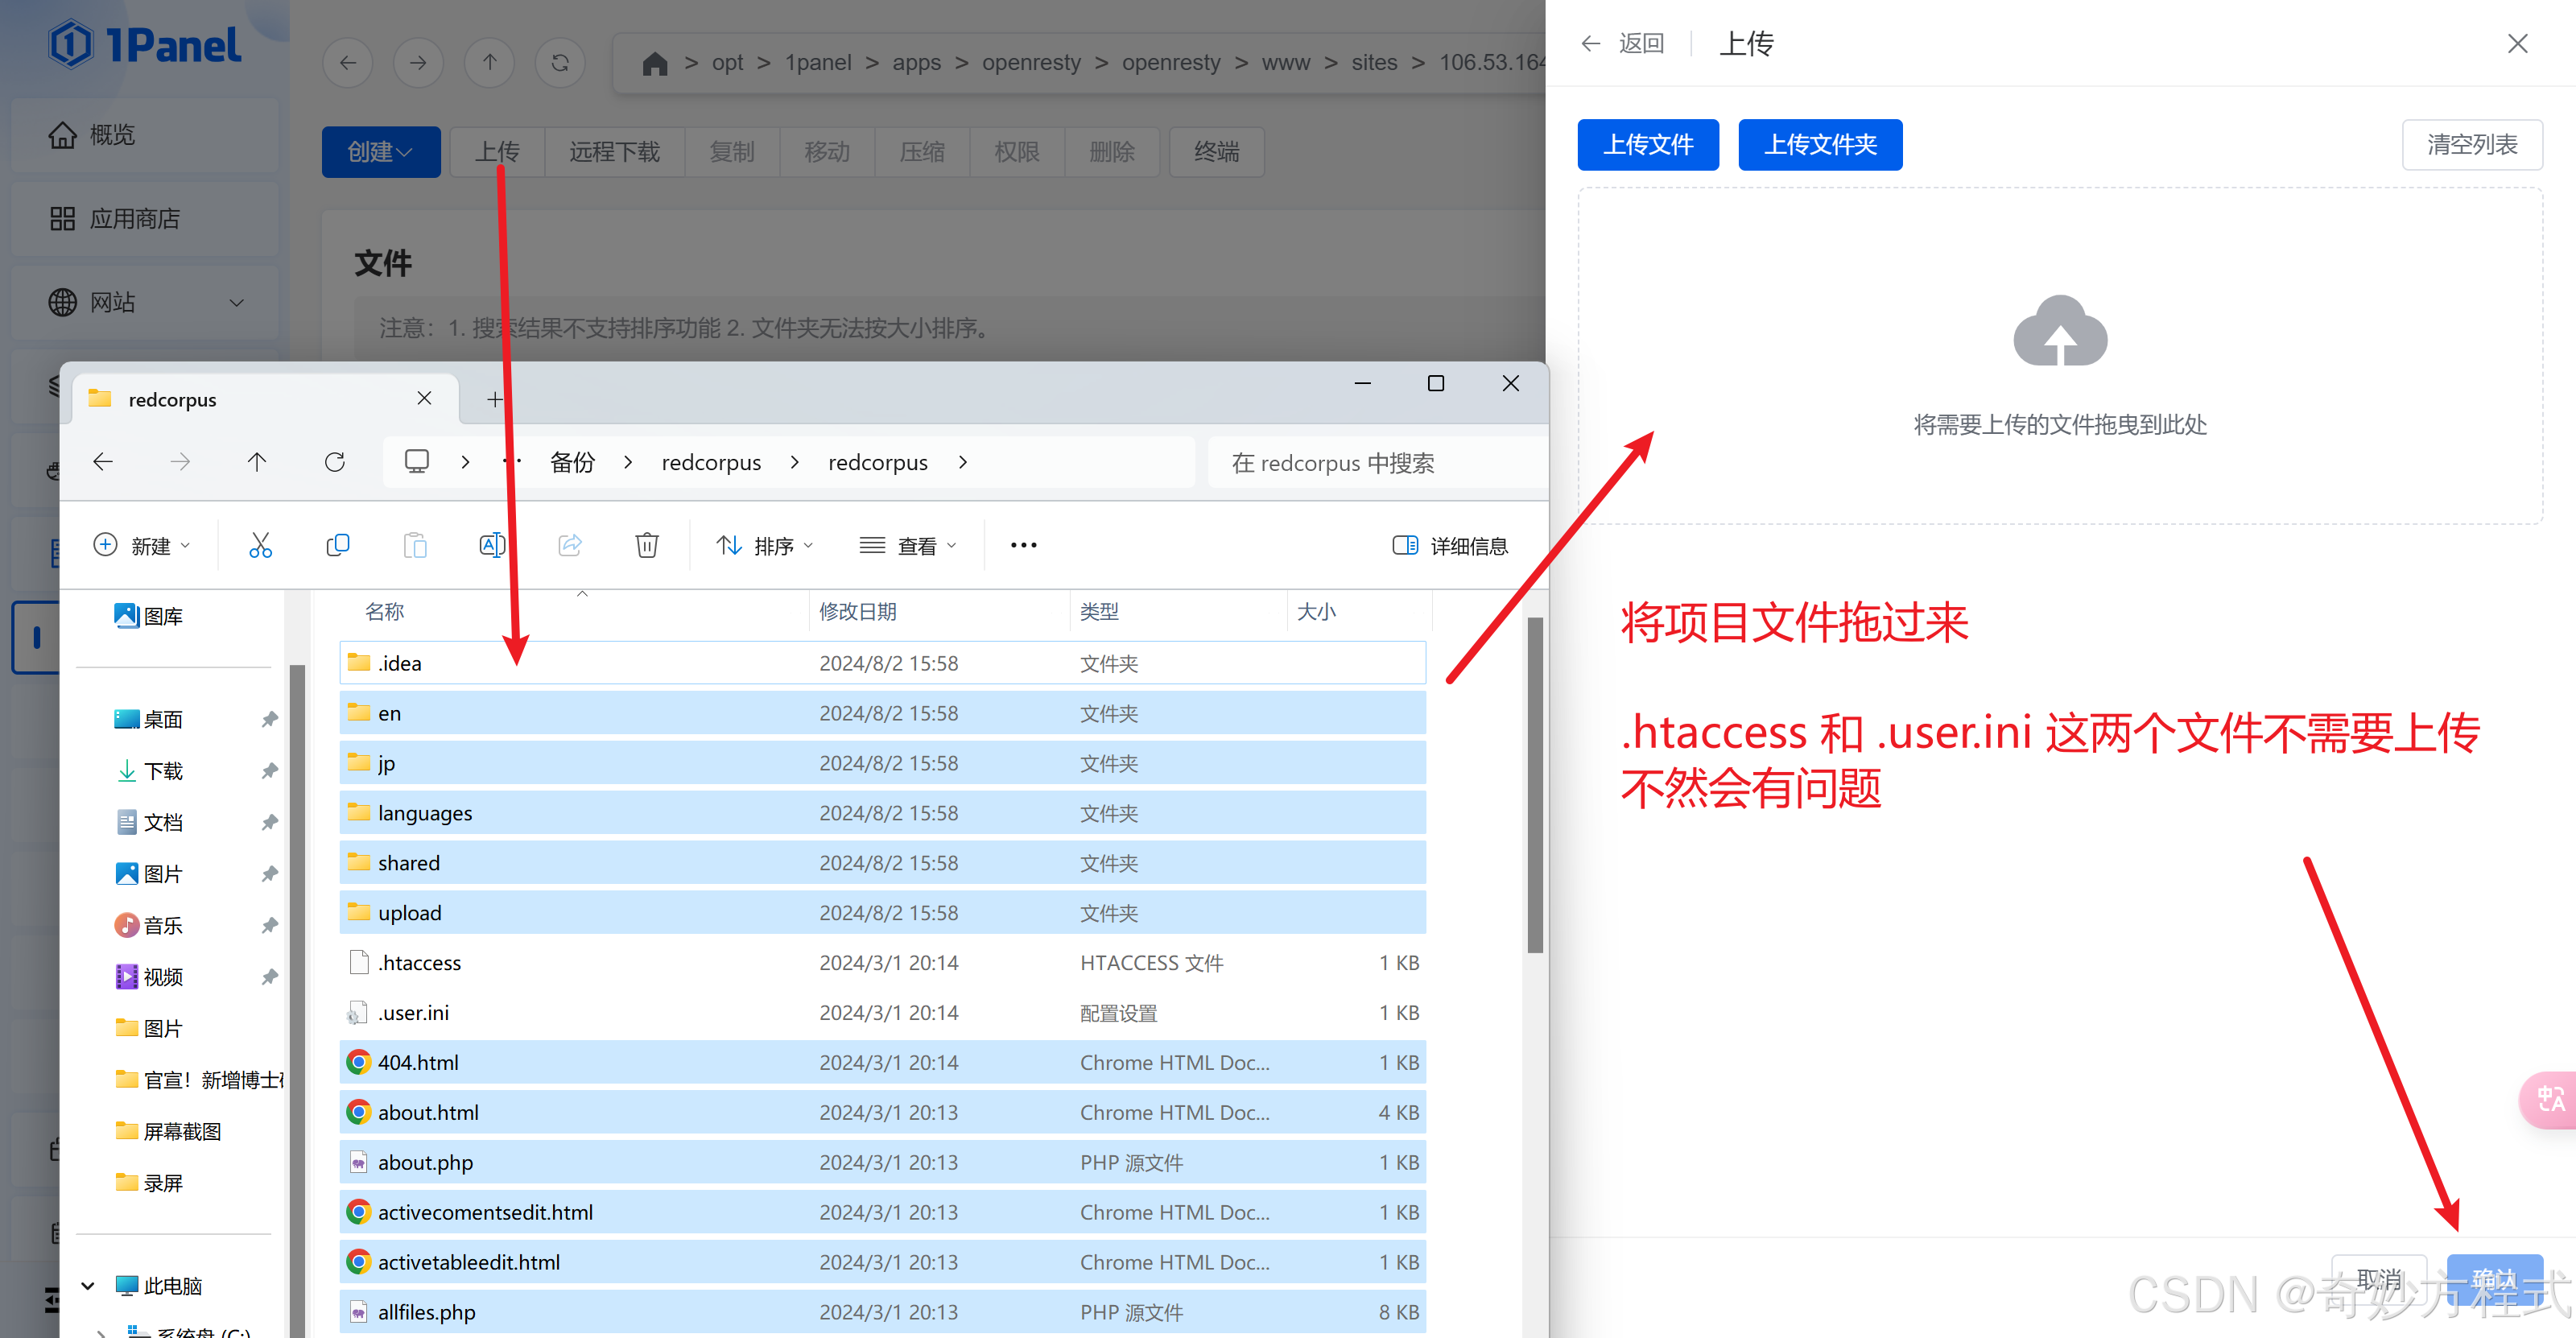Screen dimensions: 2576x1338
Task: Click the cloud upload icon in the drop zone
Action: 2060,331
